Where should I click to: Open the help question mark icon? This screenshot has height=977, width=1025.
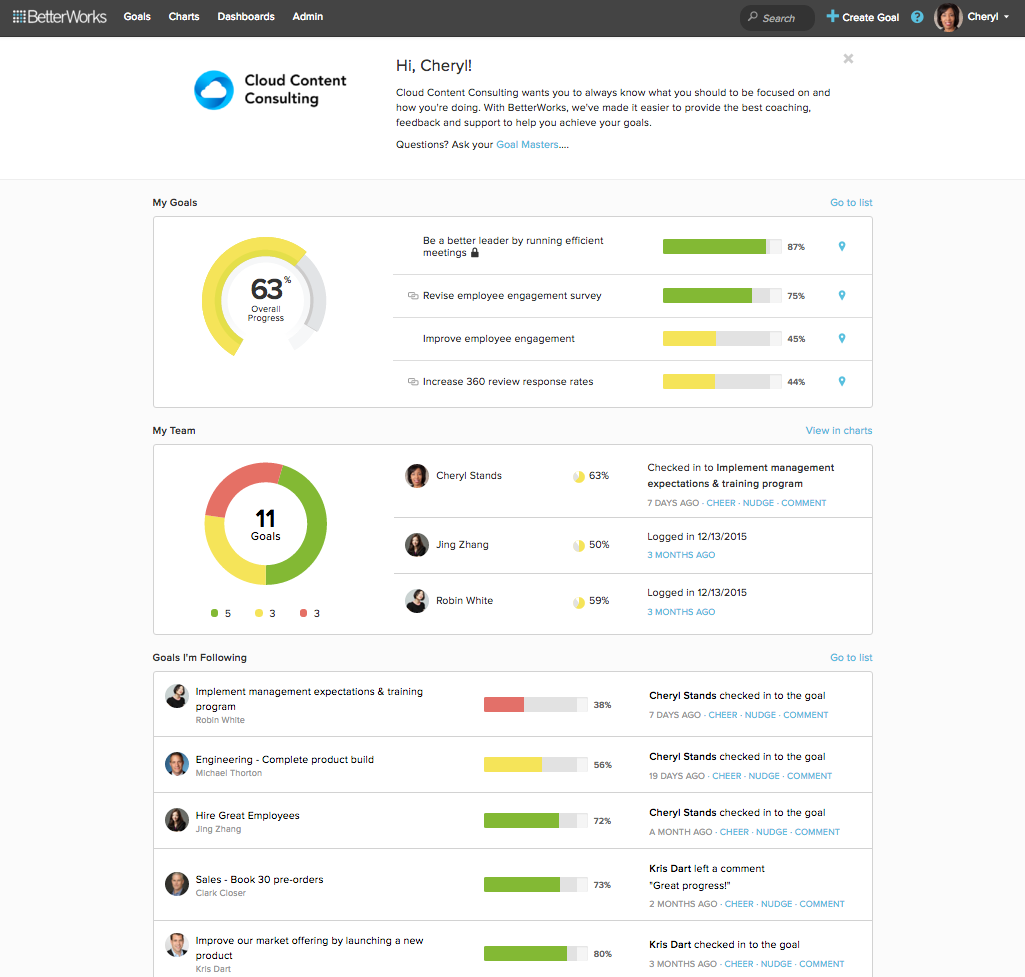click(917, 17)
